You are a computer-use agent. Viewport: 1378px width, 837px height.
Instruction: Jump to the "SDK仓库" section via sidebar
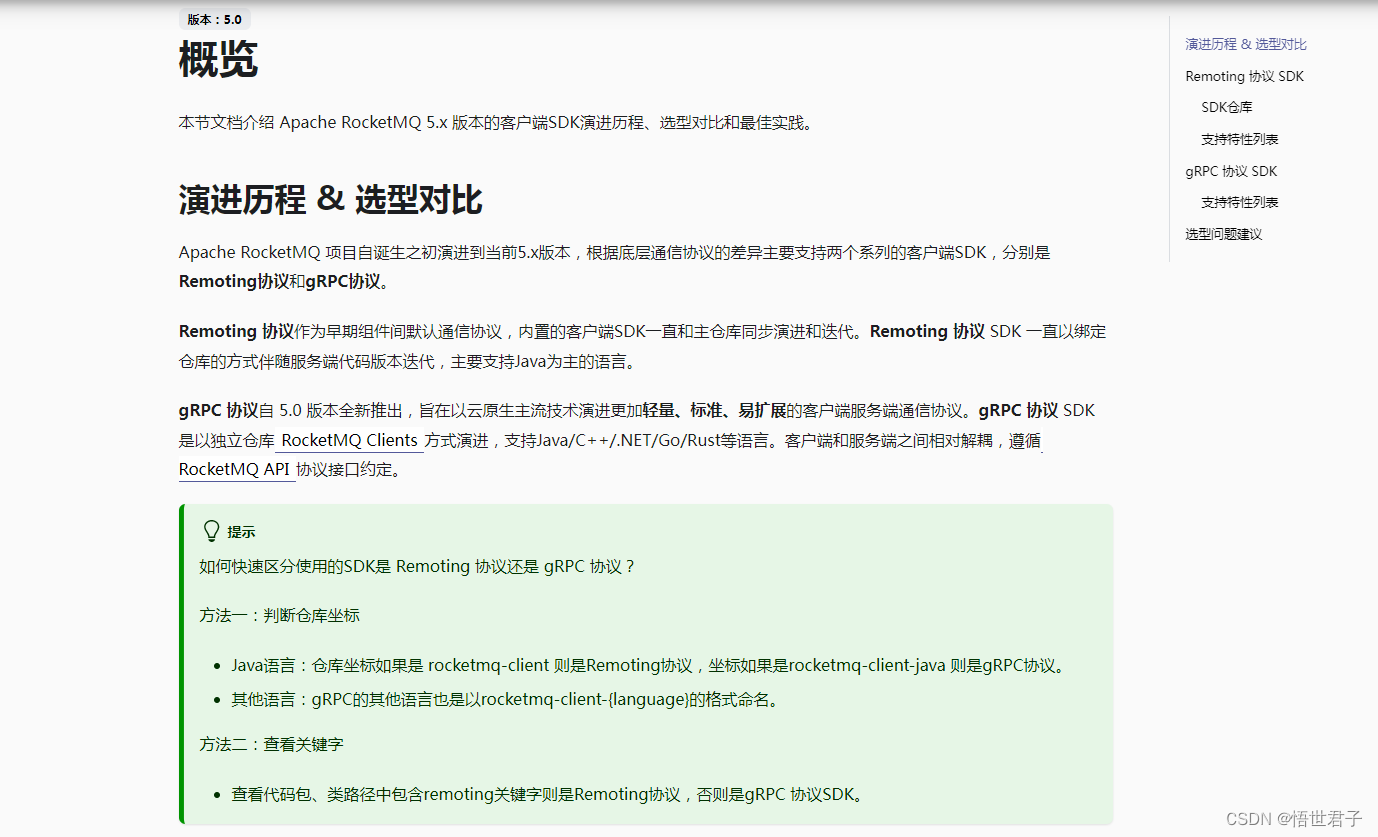(x=1227, y=107)
